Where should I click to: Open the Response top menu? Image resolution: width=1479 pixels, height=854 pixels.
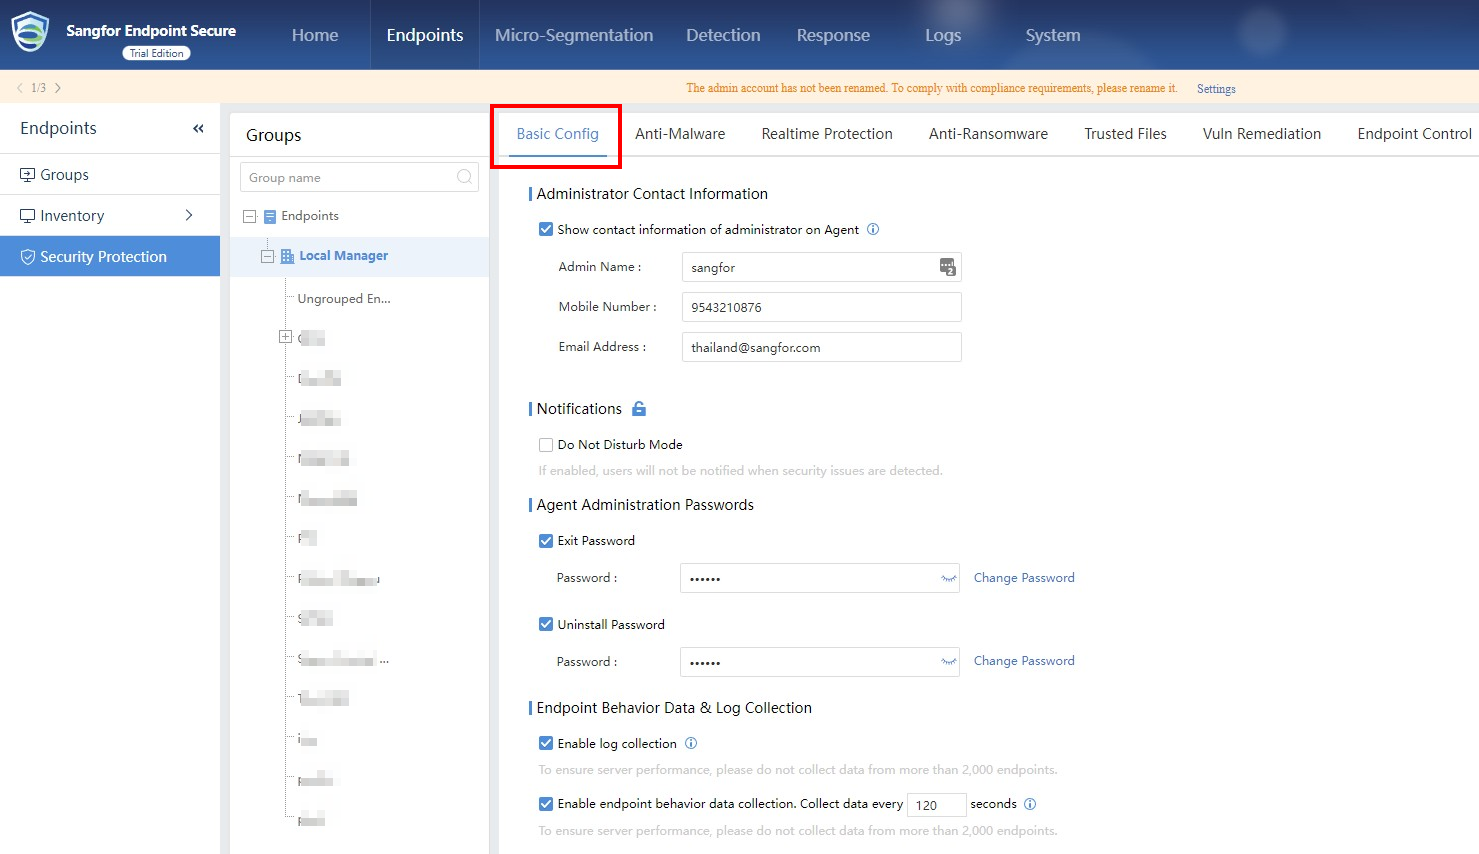(833, 35)
